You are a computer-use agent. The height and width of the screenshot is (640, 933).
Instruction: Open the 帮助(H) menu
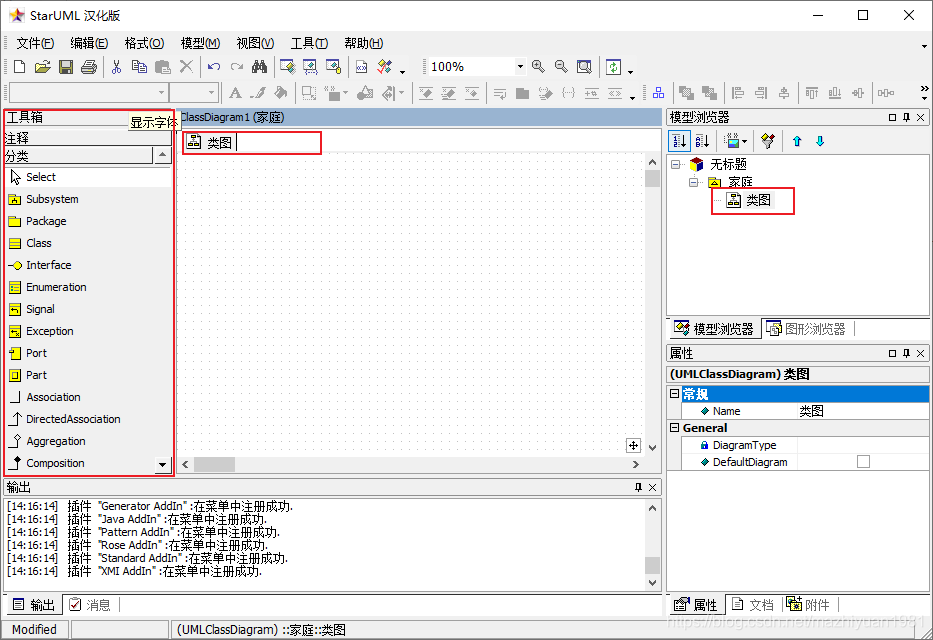pyautogui.click(x=364, y=43)
